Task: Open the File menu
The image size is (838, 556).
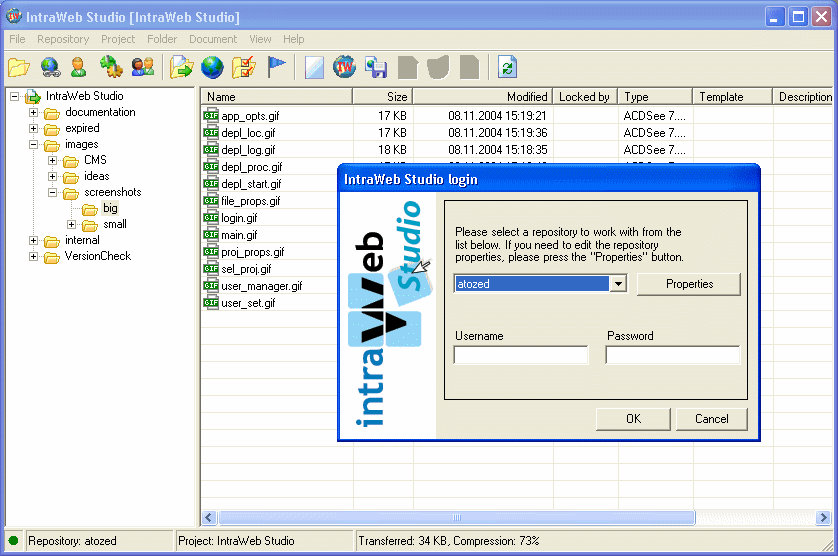Action: (17, 39)
